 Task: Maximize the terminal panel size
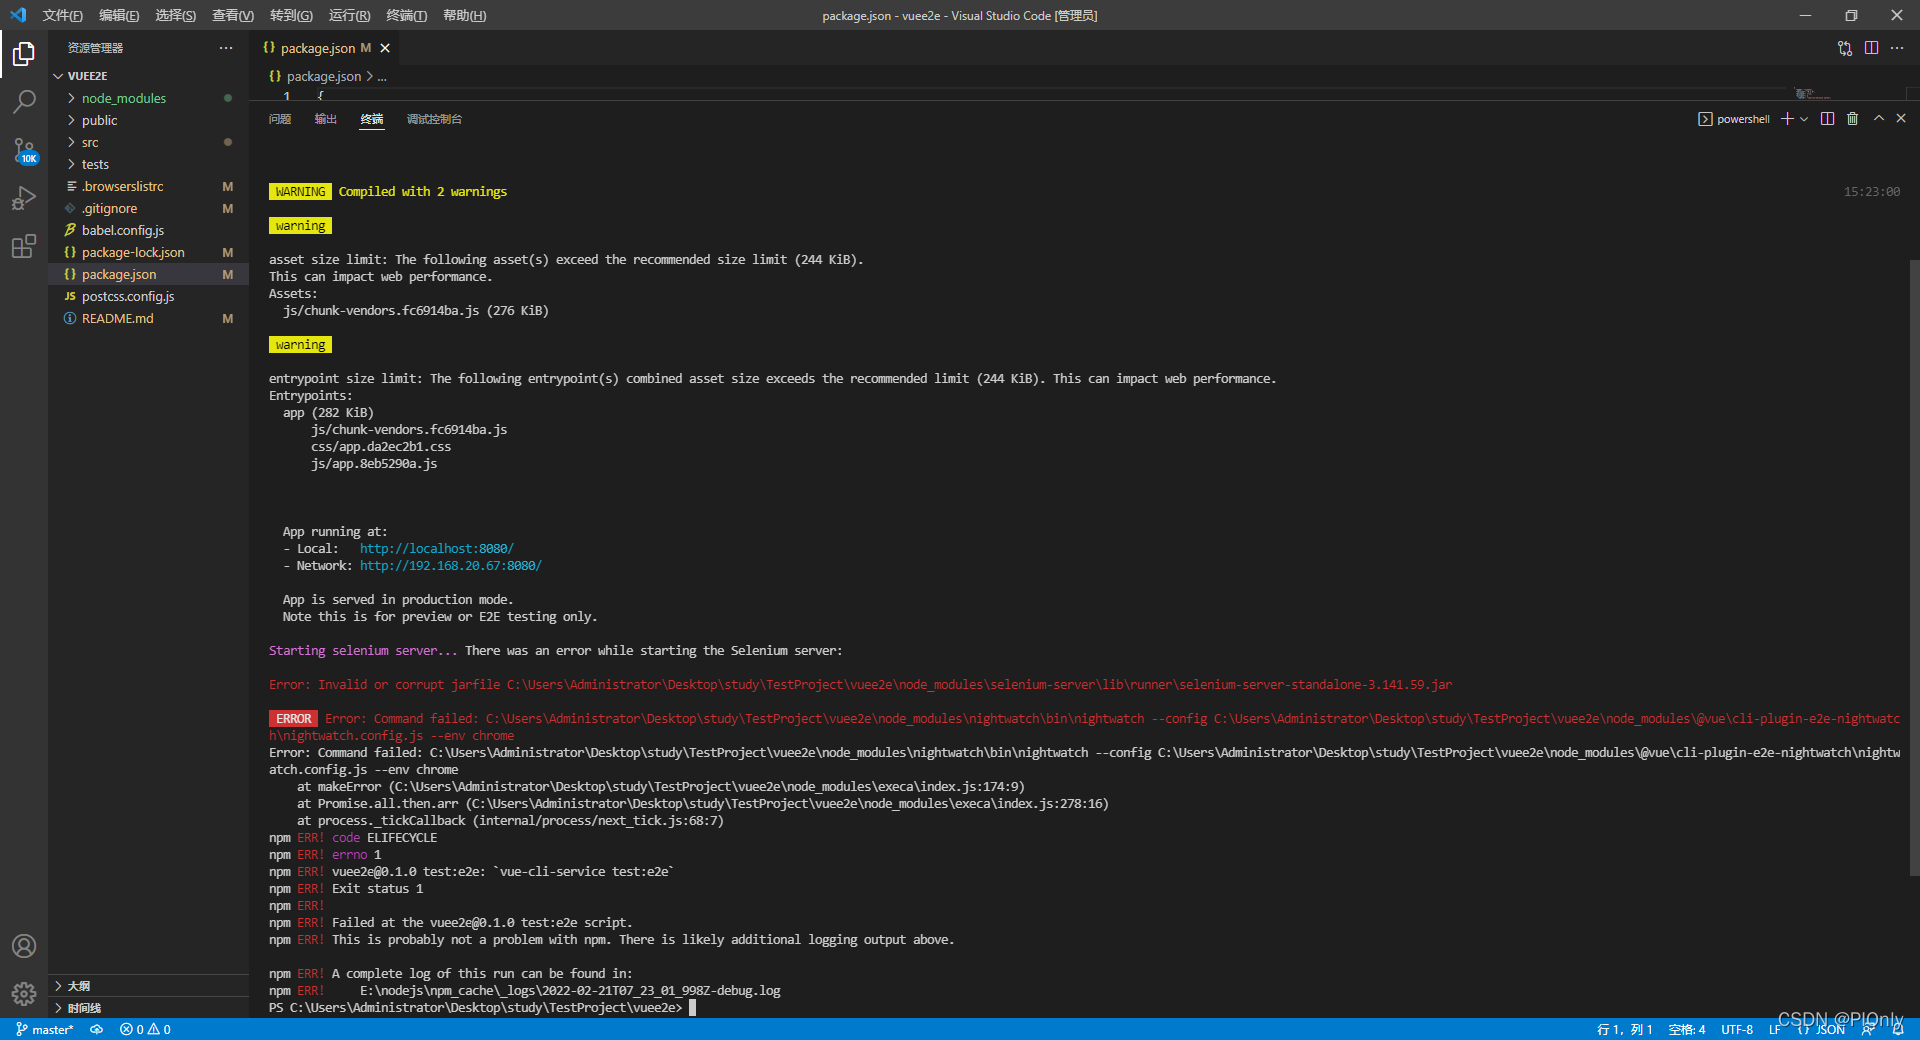(x=1879, y=119)
